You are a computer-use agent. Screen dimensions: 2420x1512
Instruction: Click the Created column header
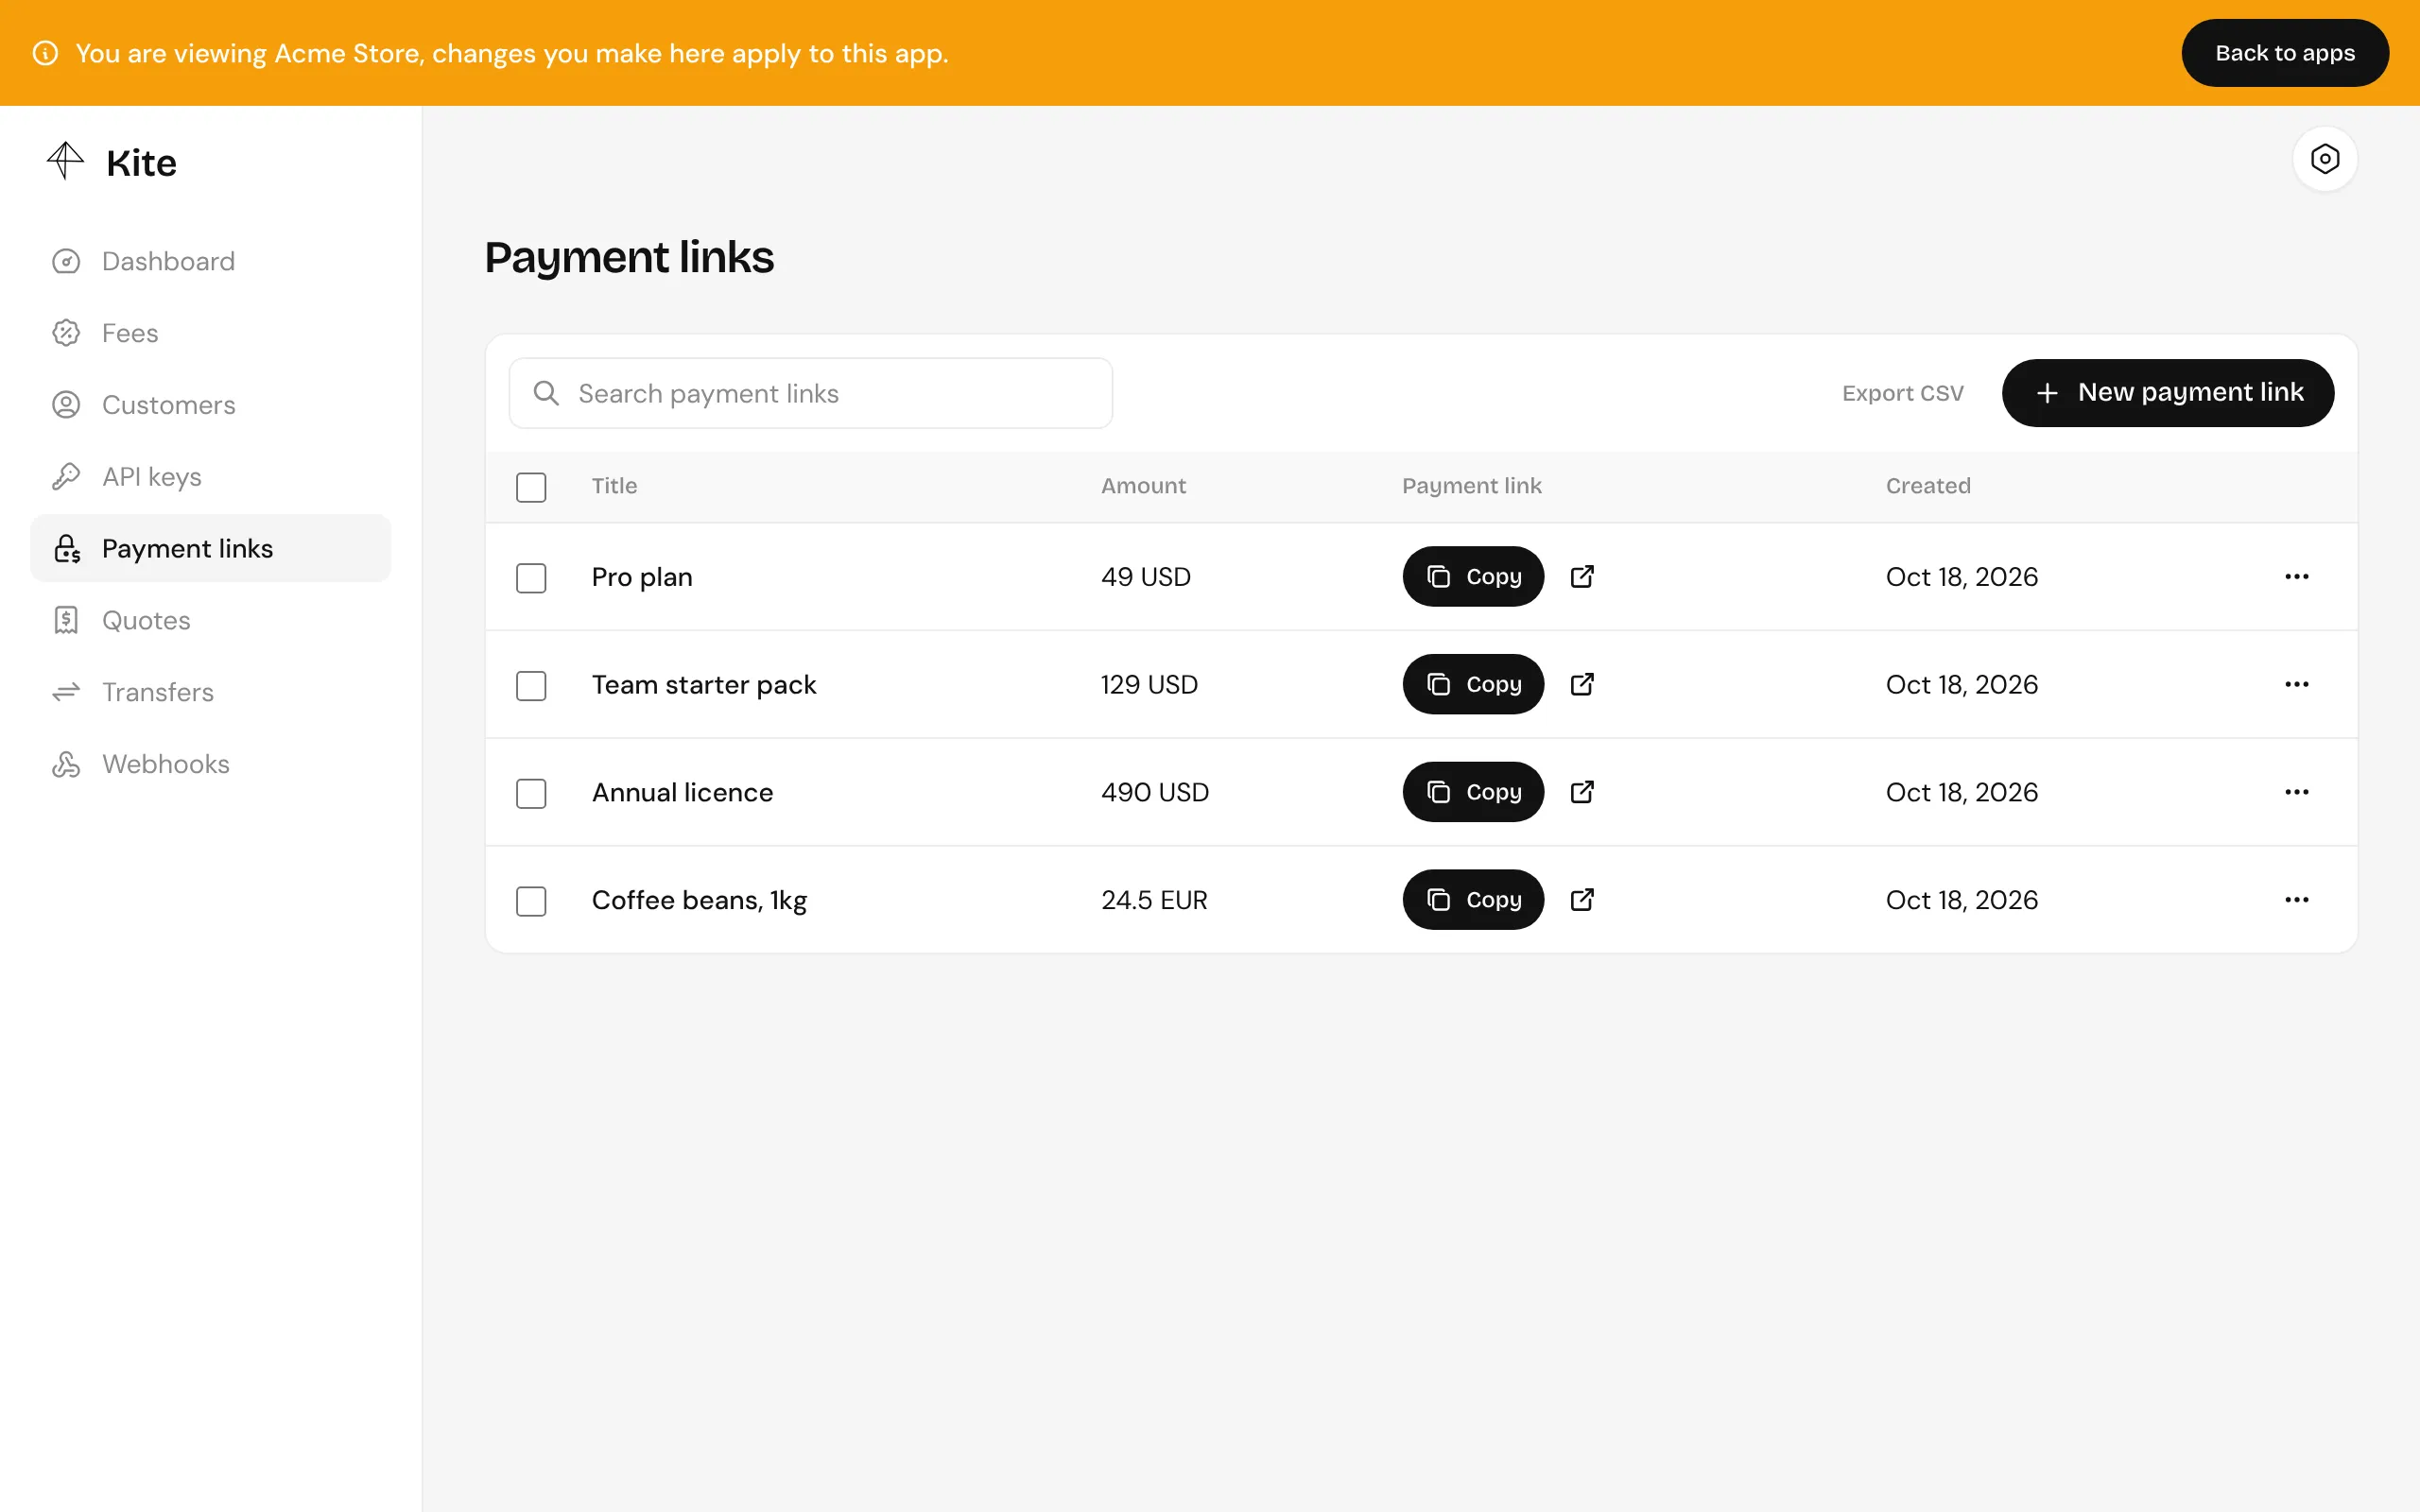point(1928,486)
